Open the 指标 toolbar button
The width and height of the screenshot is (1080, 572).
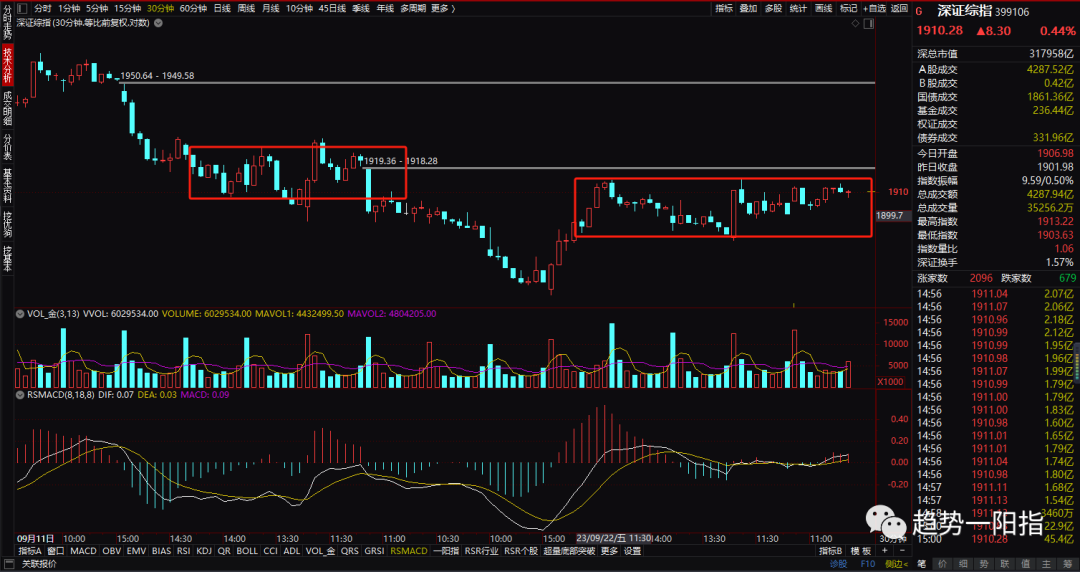click(724, 8)
